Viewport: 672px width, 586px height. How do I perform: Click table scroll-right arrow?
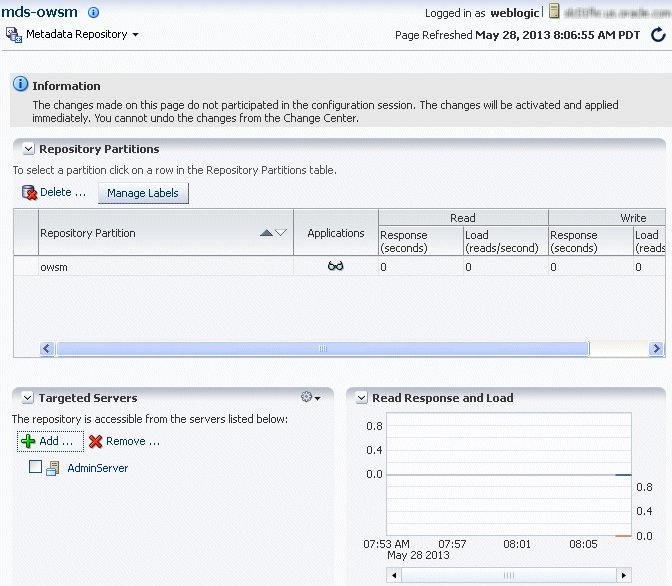[x=656, y=349]
